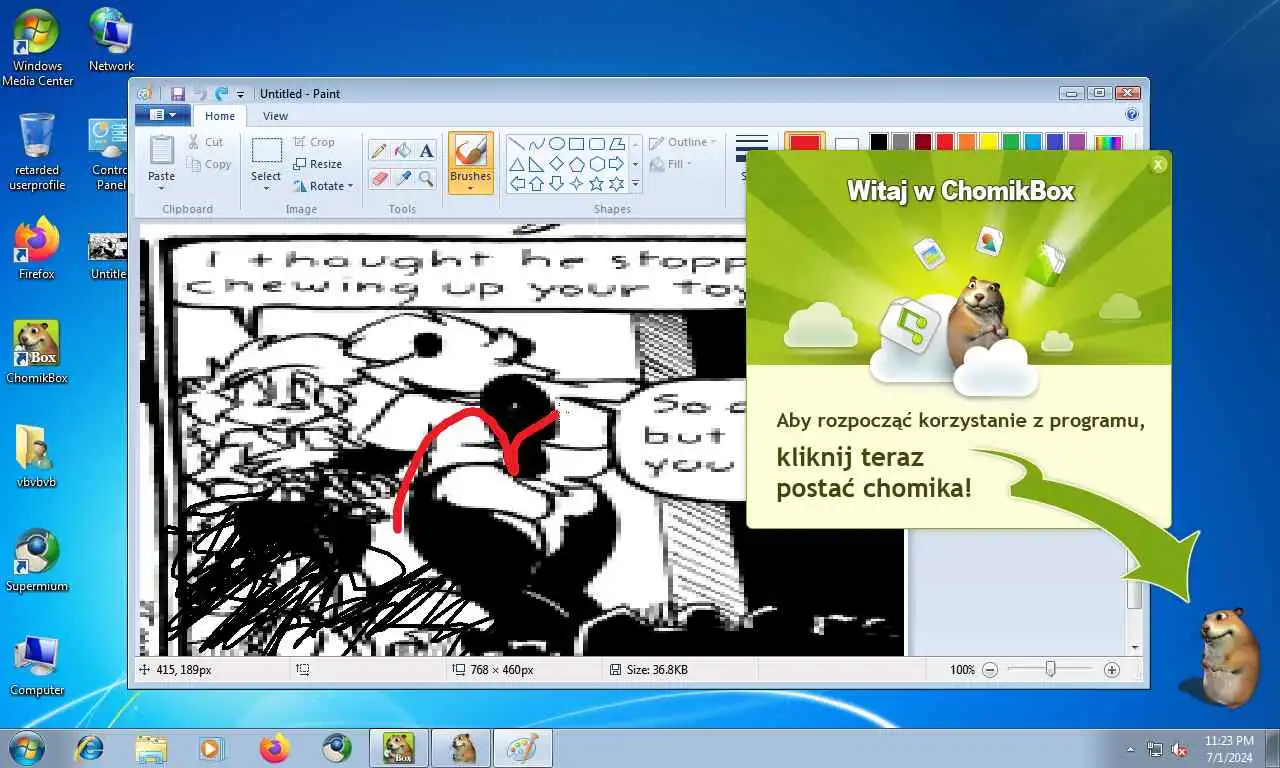Choose the gray palette color
Image resolution: width=1280 pixels, height=768 pixels.
pyautogui.click(x=901, y=143)
